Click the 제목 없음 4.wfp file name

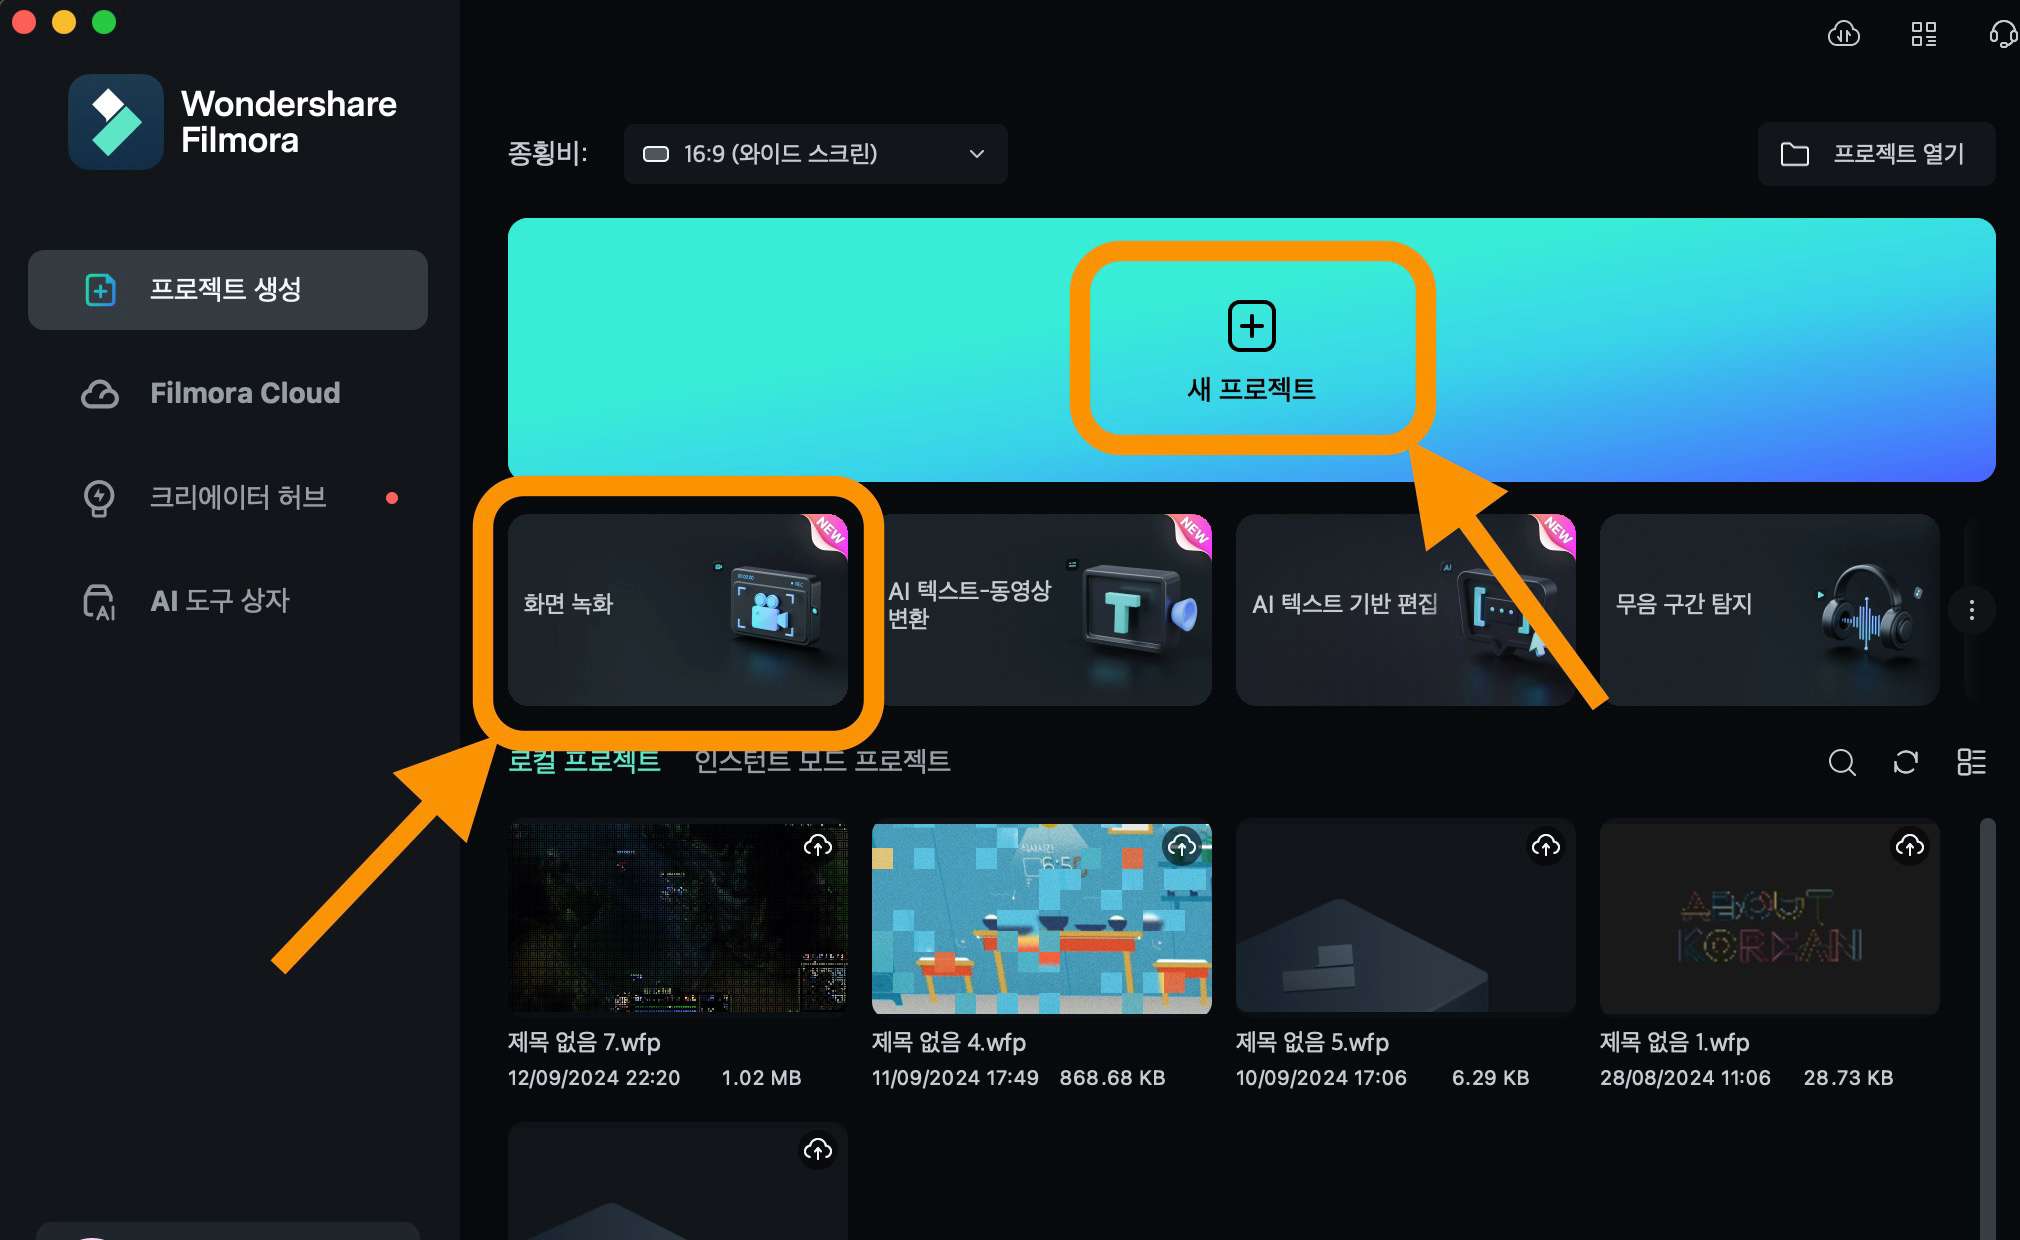click(949, 1042)
